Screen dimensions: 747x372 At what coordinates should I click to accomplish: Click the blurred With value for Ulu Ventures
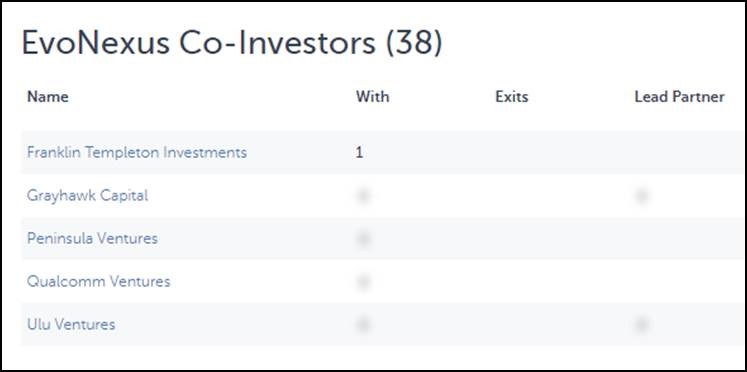(x=363, y=325)
